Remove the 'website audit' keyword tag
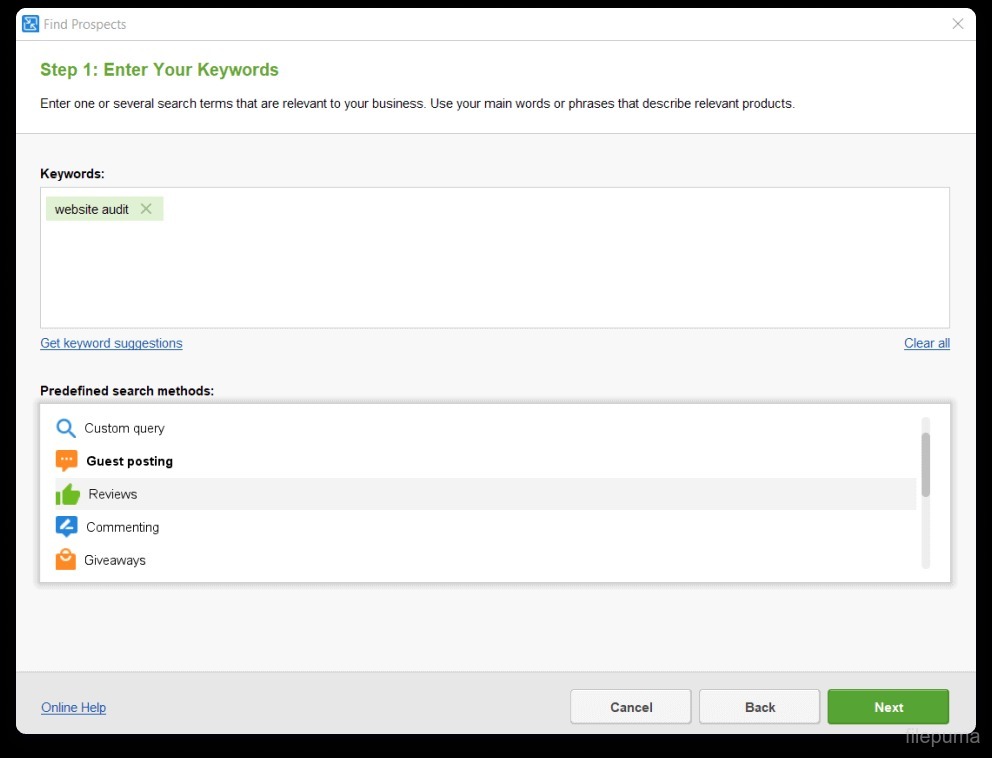The width and height of the screenshot is (992, 758). point(146,209)
